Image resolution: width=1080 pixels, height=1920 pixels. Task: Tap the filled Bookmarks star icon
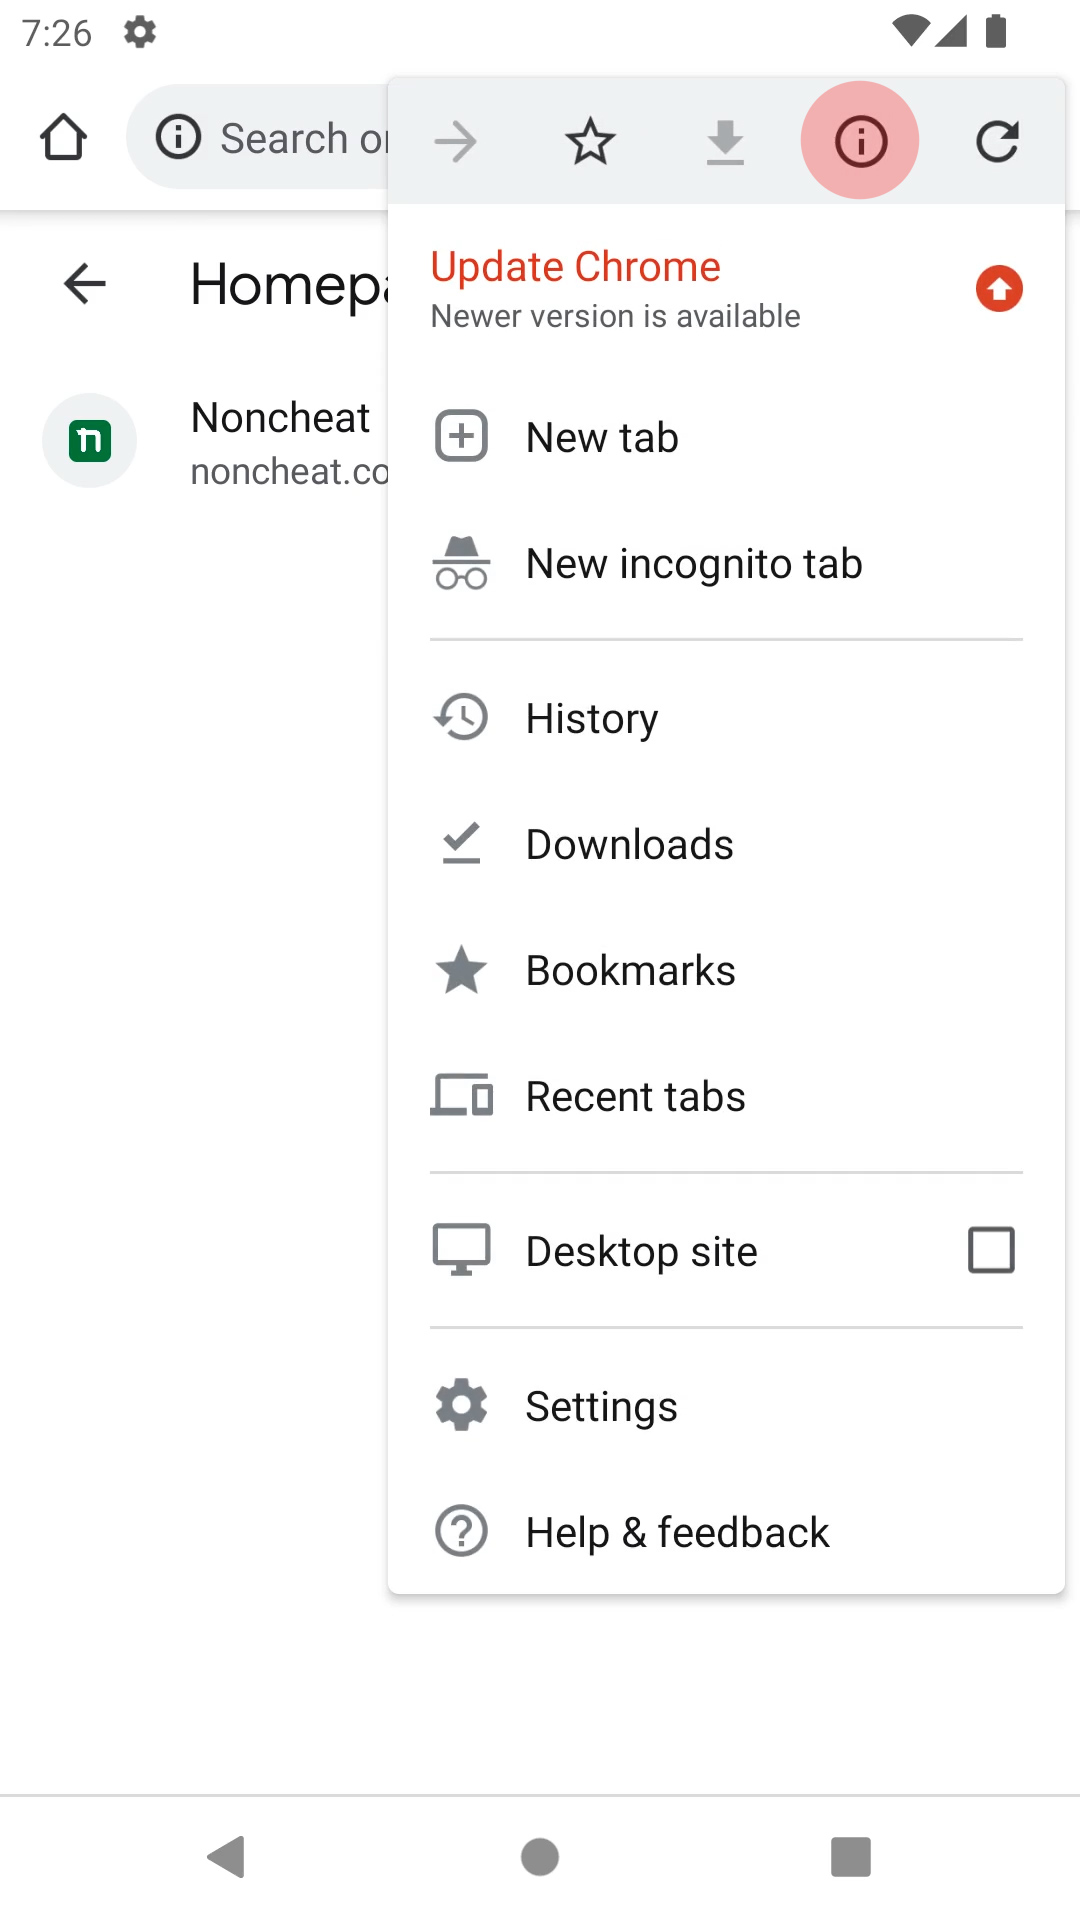coord(461,969)
